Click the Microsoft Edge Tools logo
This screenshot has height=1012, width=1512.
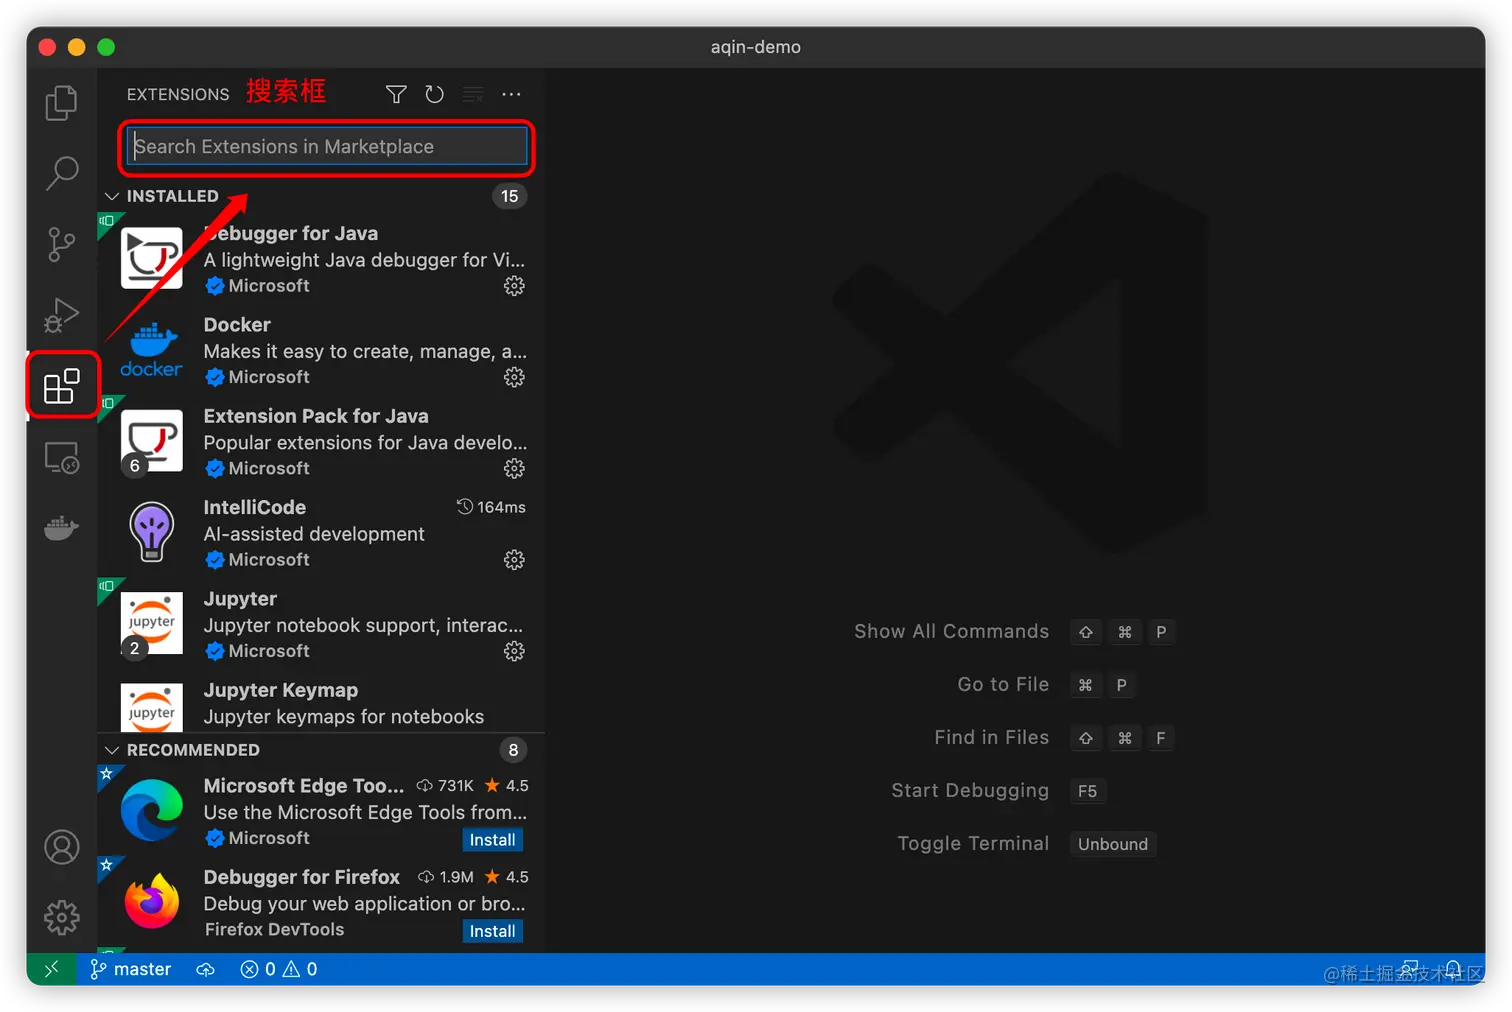152,809
